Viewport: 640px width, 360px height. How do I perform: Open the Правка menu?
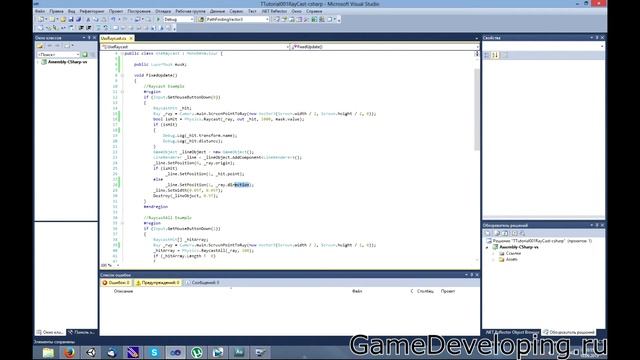[56, 11]
